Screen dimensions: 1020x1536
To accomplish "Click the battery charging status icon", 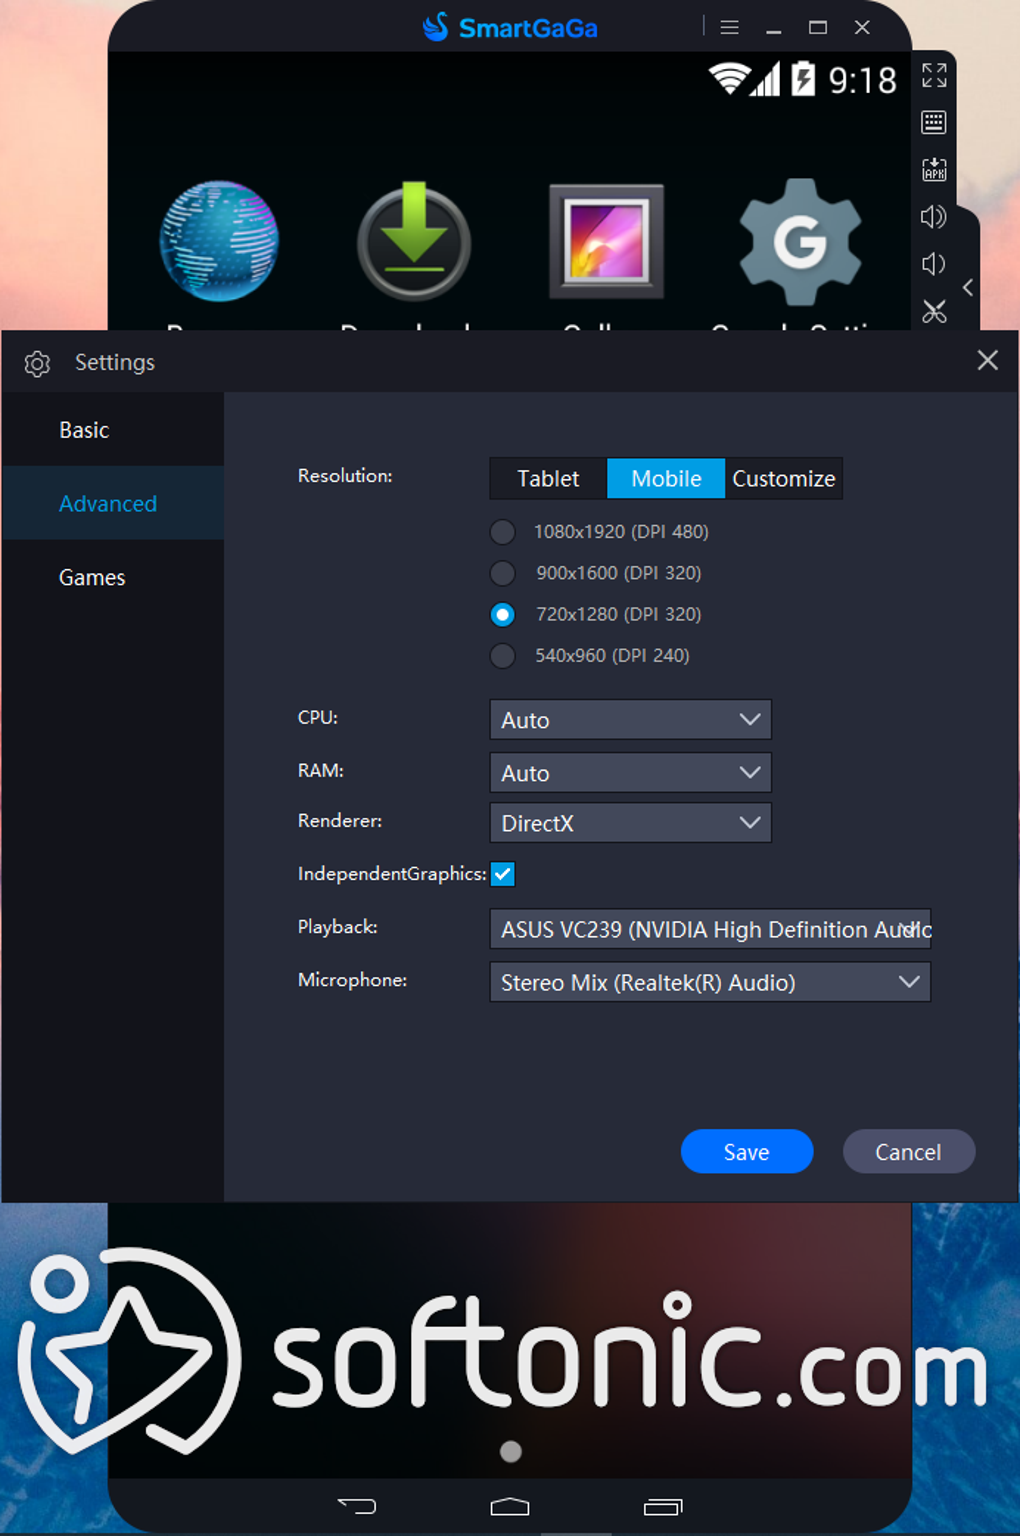I will coord(803,78).
